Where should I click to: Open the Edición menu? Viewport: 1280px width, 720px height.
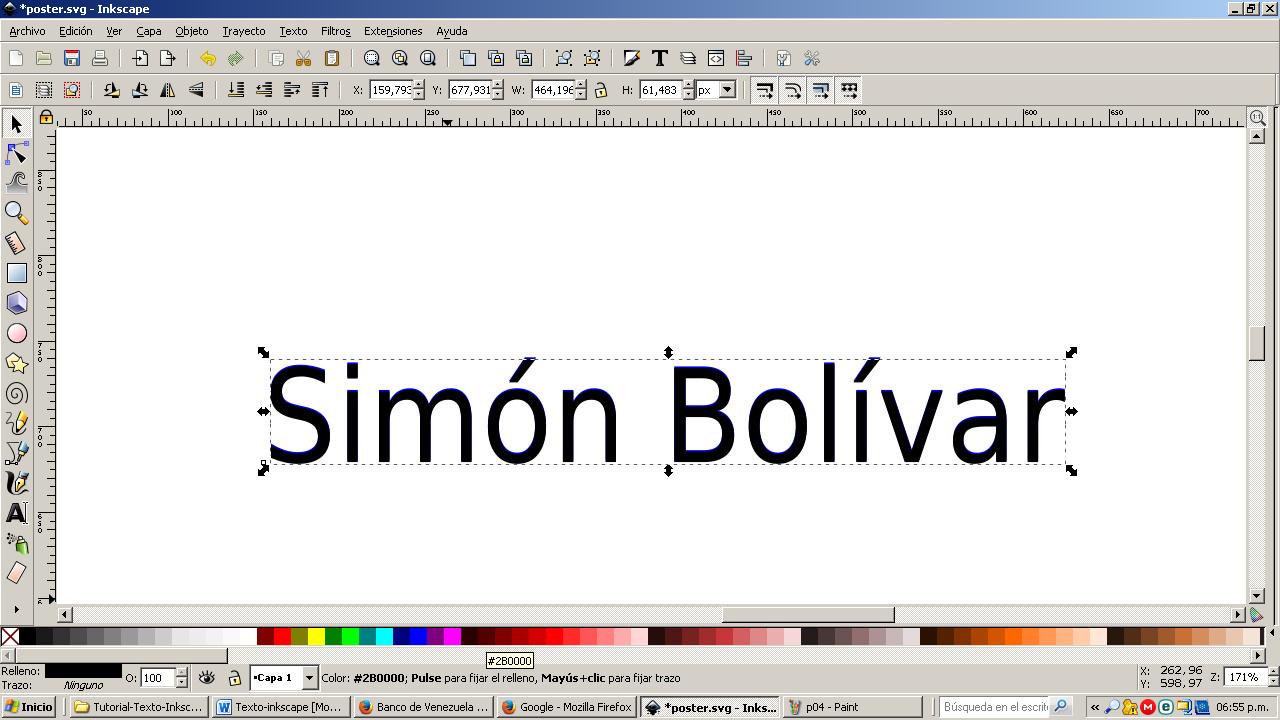point(75,31)
